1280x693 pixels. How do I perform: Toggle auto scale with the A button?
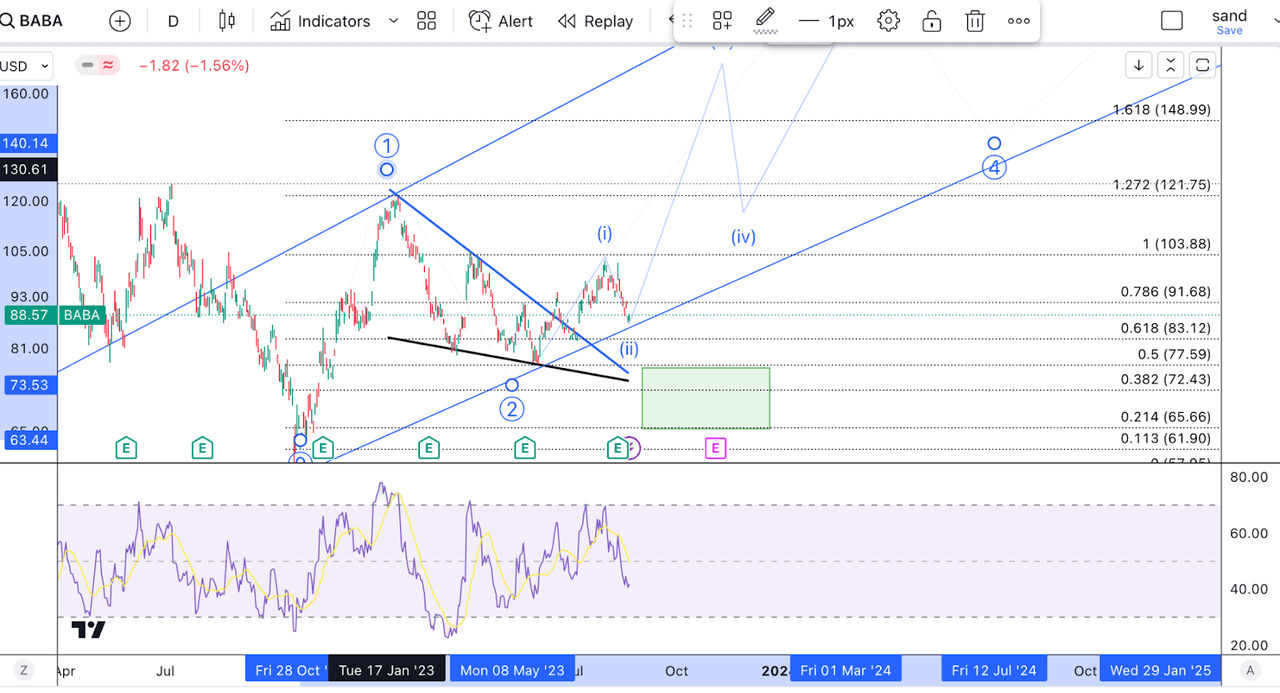click(1248, 671)
